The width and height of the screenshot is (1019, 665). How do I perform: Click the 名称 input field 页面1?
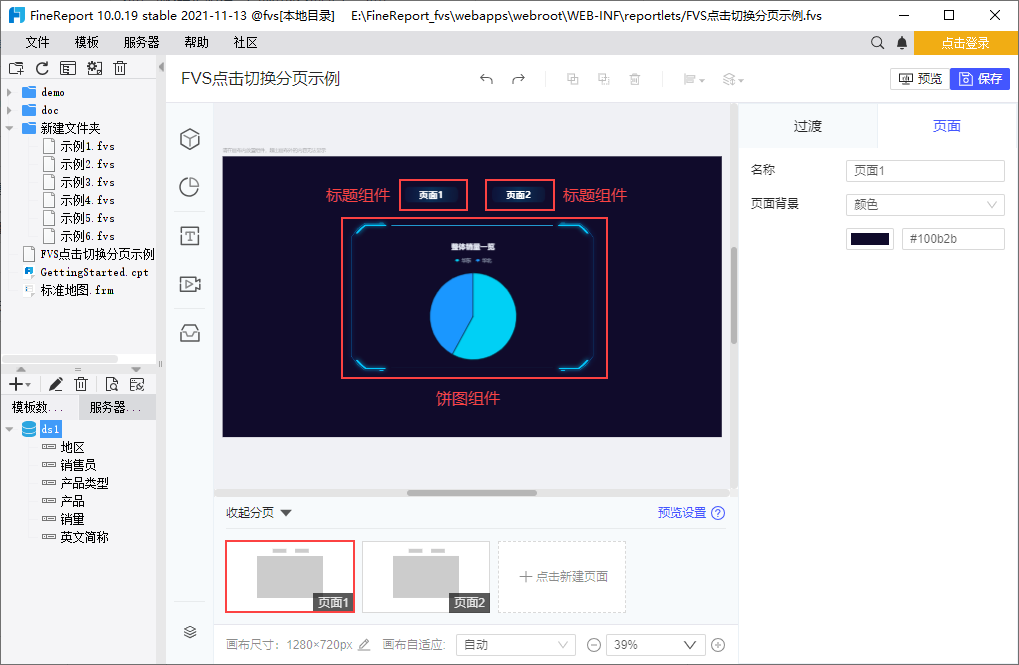point(925,171)
